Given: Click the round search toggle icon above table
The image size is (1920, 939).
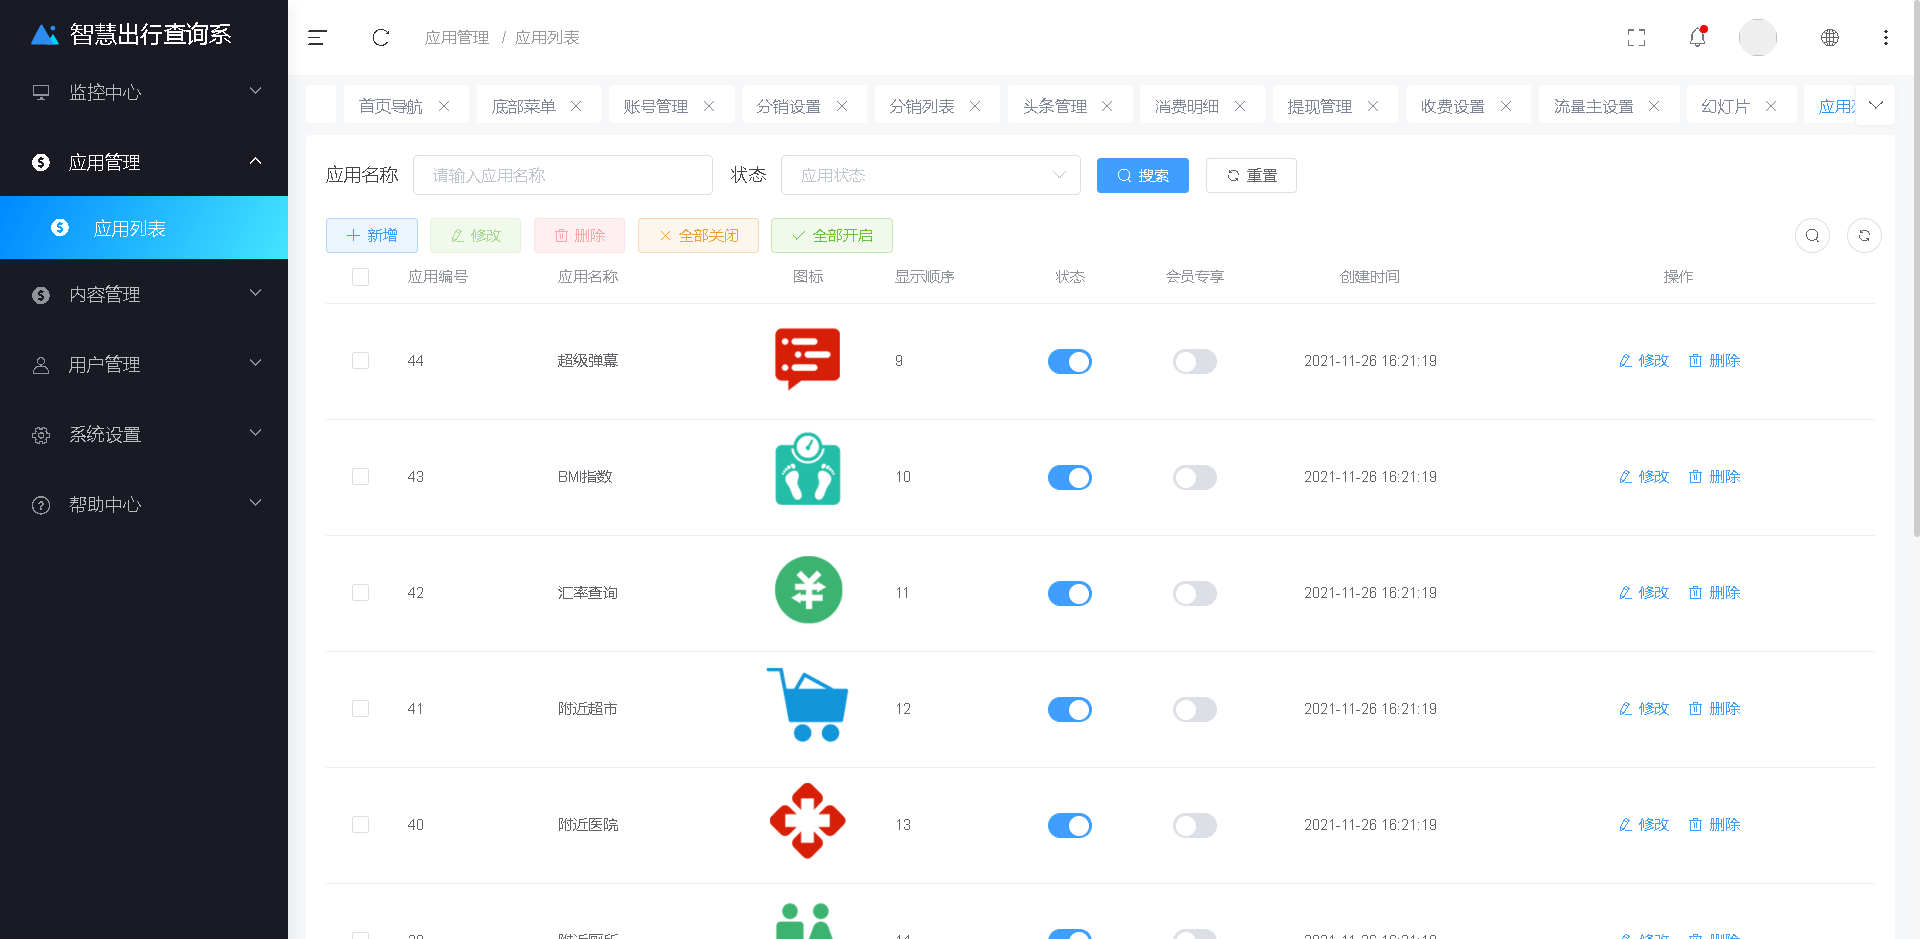Looking at the screenshot, I should [1812, 236].
